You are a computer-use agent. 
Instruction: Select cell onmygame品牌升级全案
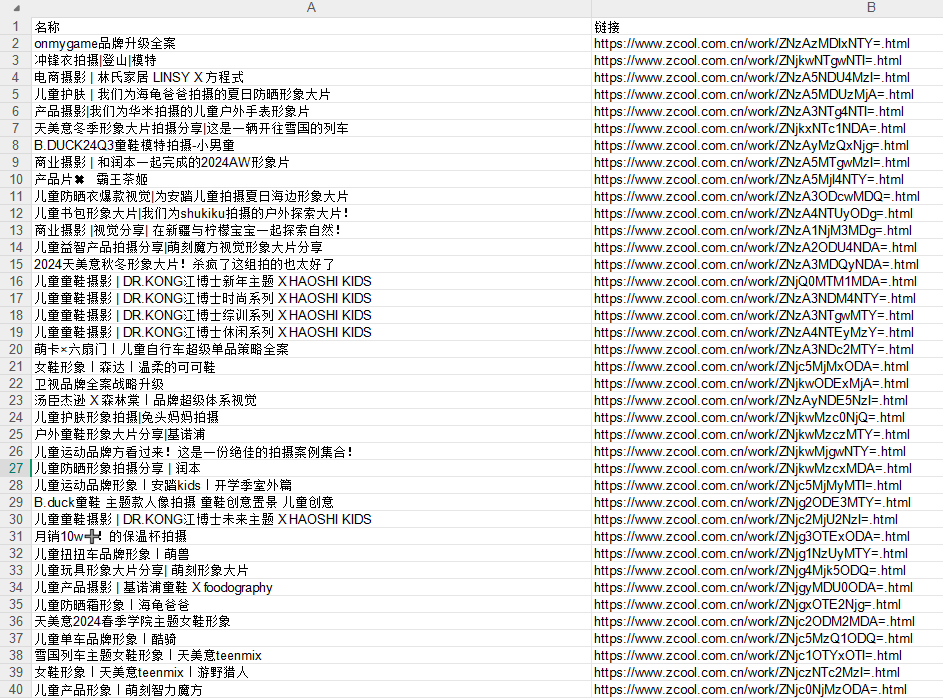point(311,43)
